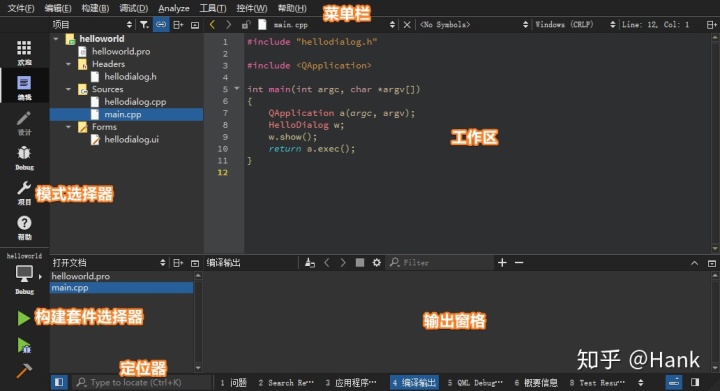Toggle right sidebar visibility button
Screen dimensions: 720x391
(x=695, y=382)
